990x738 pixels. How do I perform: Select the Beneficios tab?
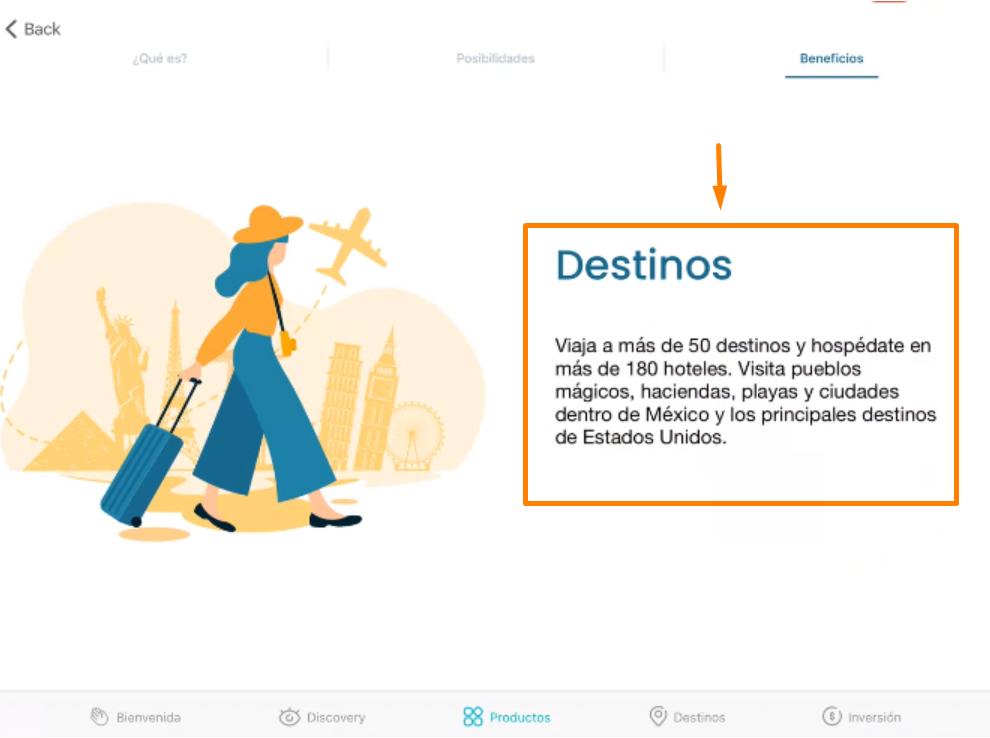tap(832, 59)
